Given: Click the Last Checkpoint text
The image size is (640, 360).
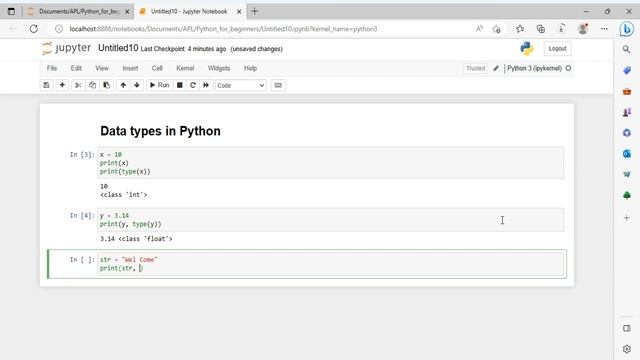Looking at the screenshot, I should (x=183, y=49).
